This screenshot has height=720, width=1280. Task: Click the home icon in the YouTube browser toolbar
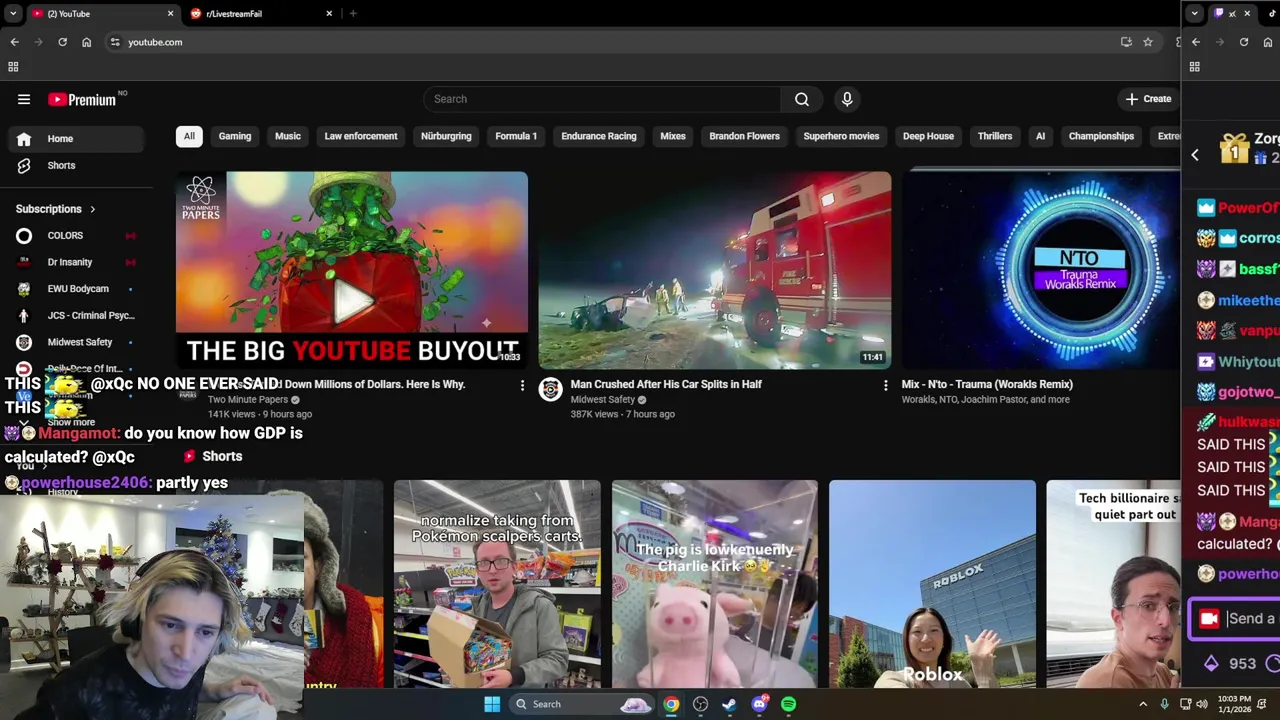pos(86,42)
